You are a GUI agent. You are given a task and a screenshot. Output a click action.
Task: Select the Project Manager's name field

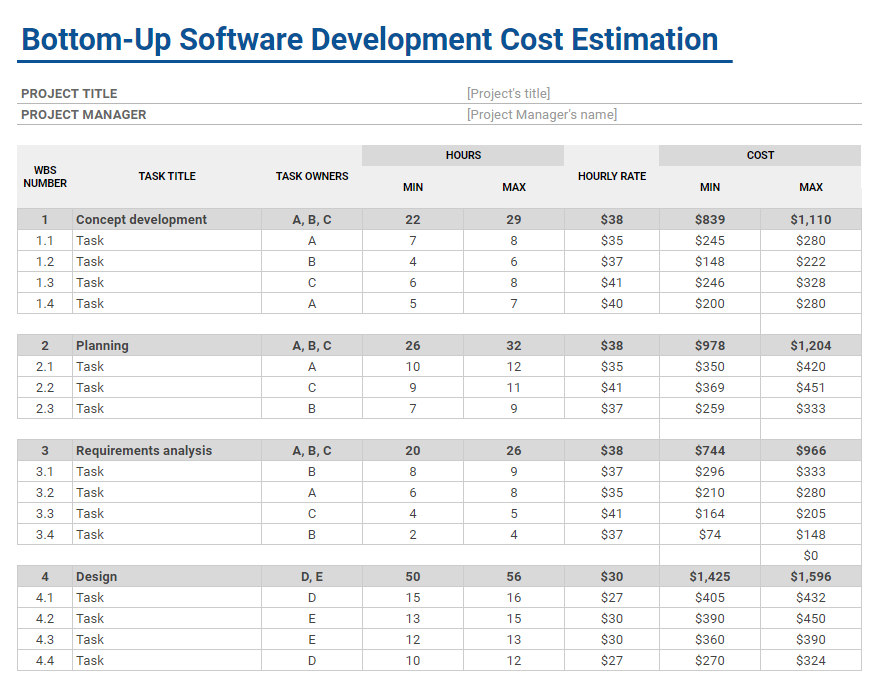[x=541, y=114]
